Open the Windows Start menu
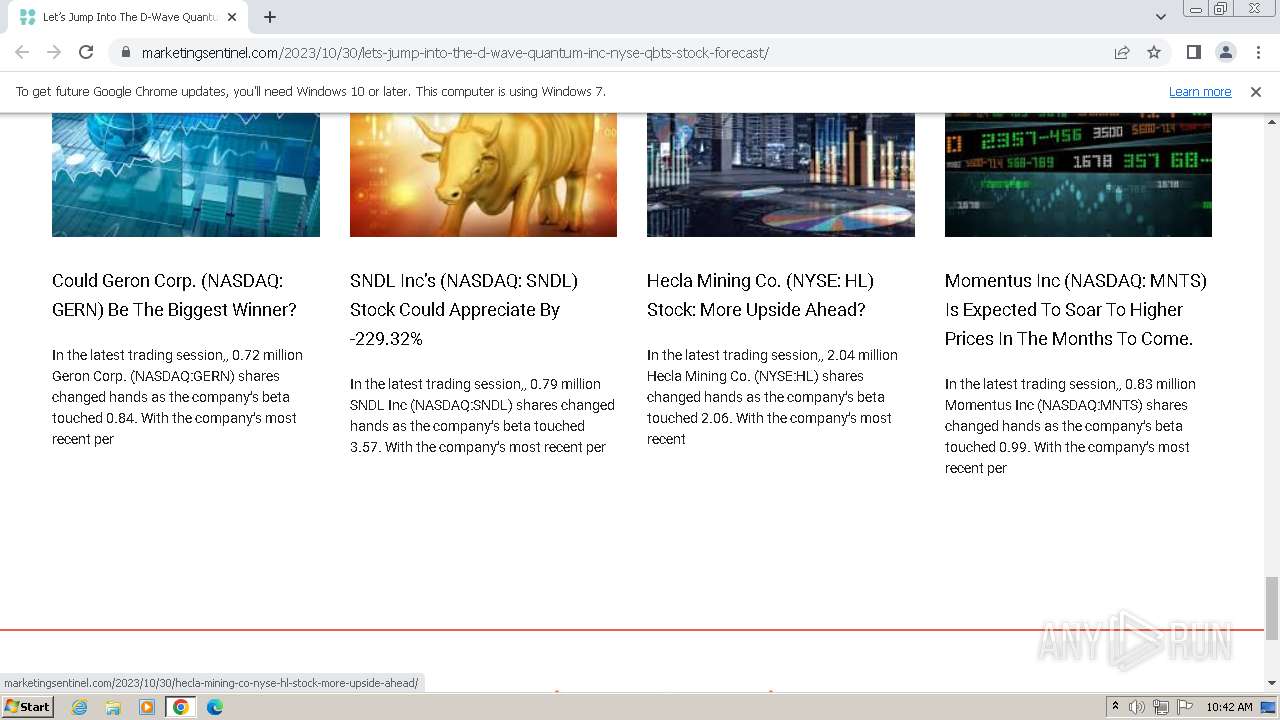1280x720 pixels. (27, 706)
